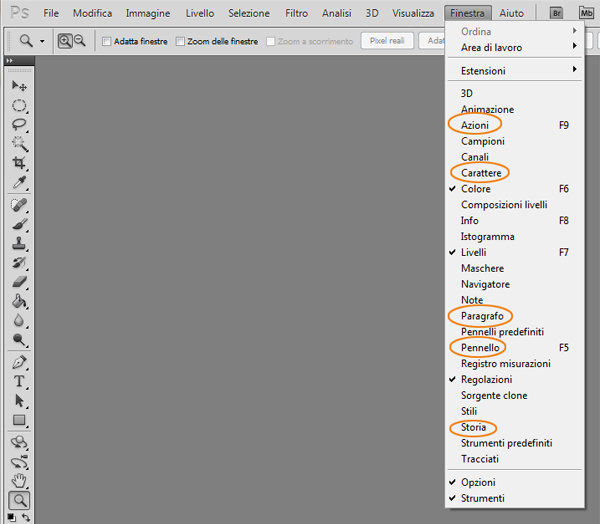
Task: Click the Zoom In magnifier option
Action: tap(65, 41)
